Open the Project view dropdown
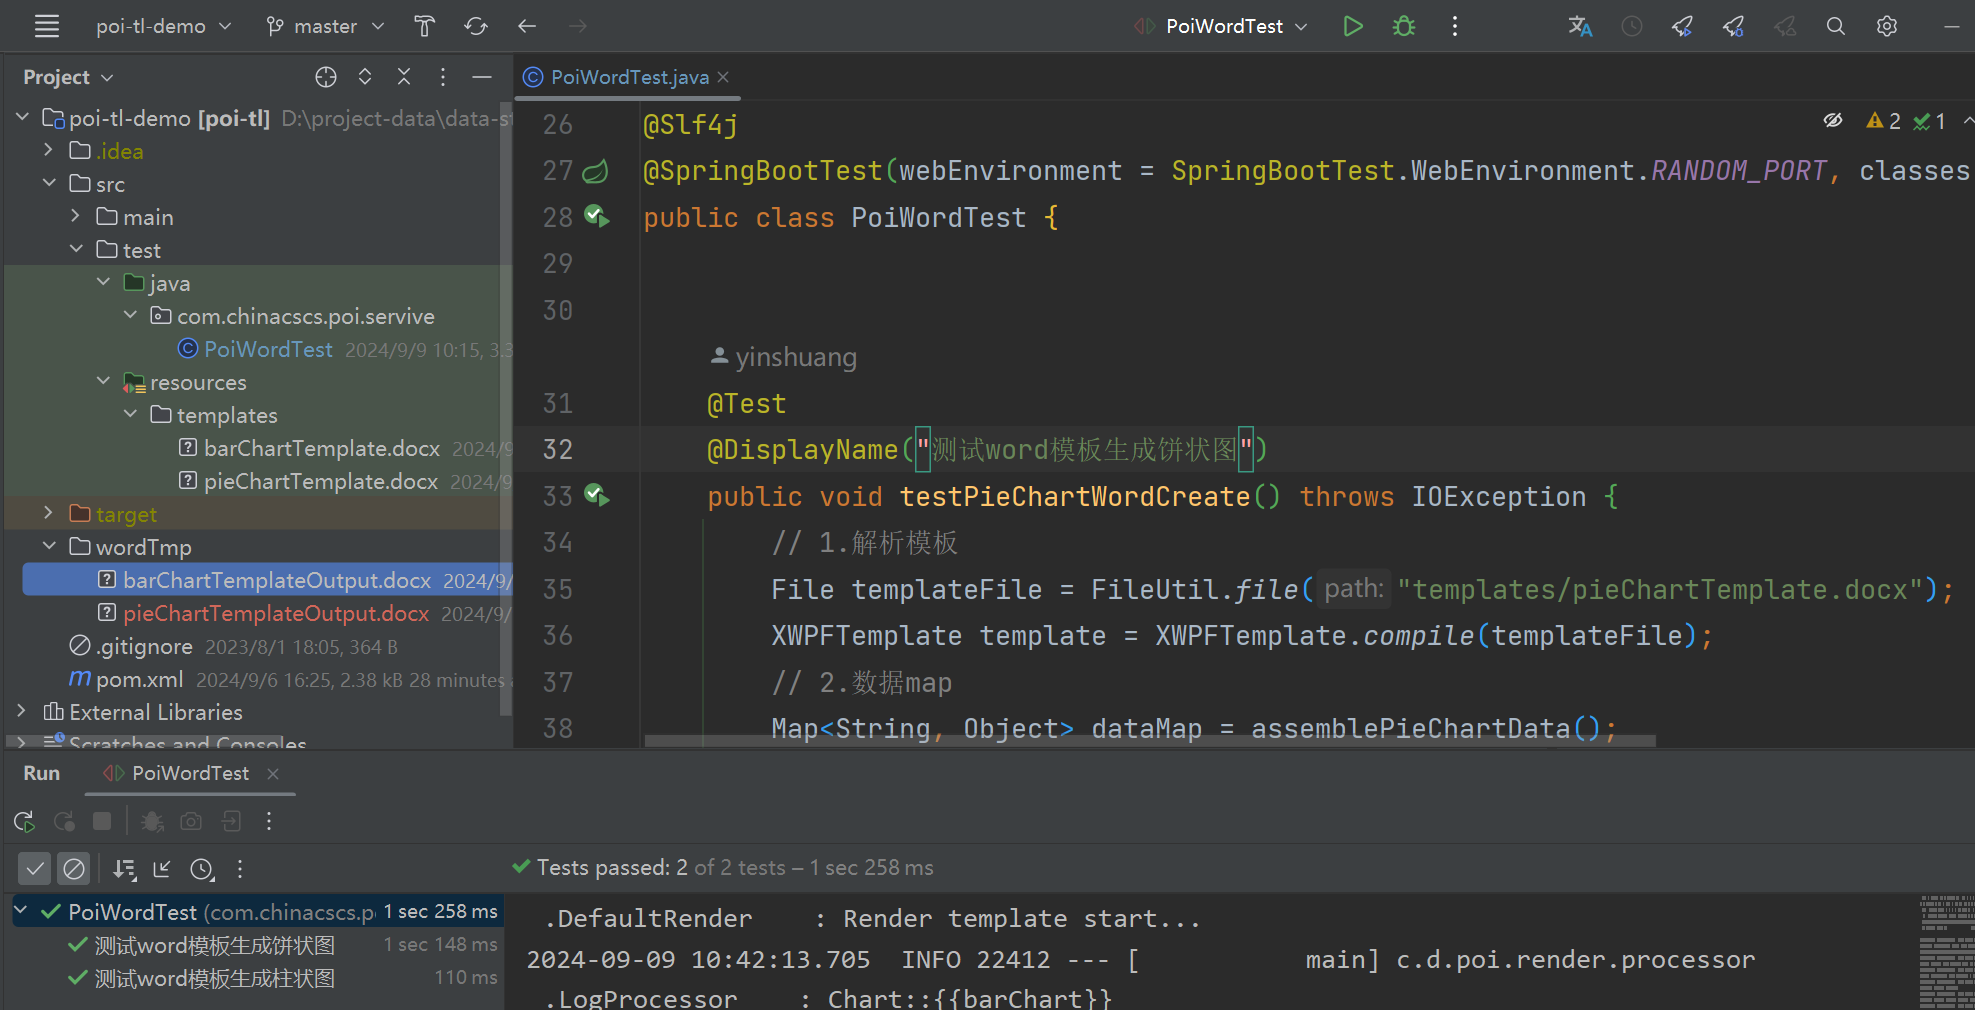This screenshot has width=1975, height=1010. click(x=68, y=77)
